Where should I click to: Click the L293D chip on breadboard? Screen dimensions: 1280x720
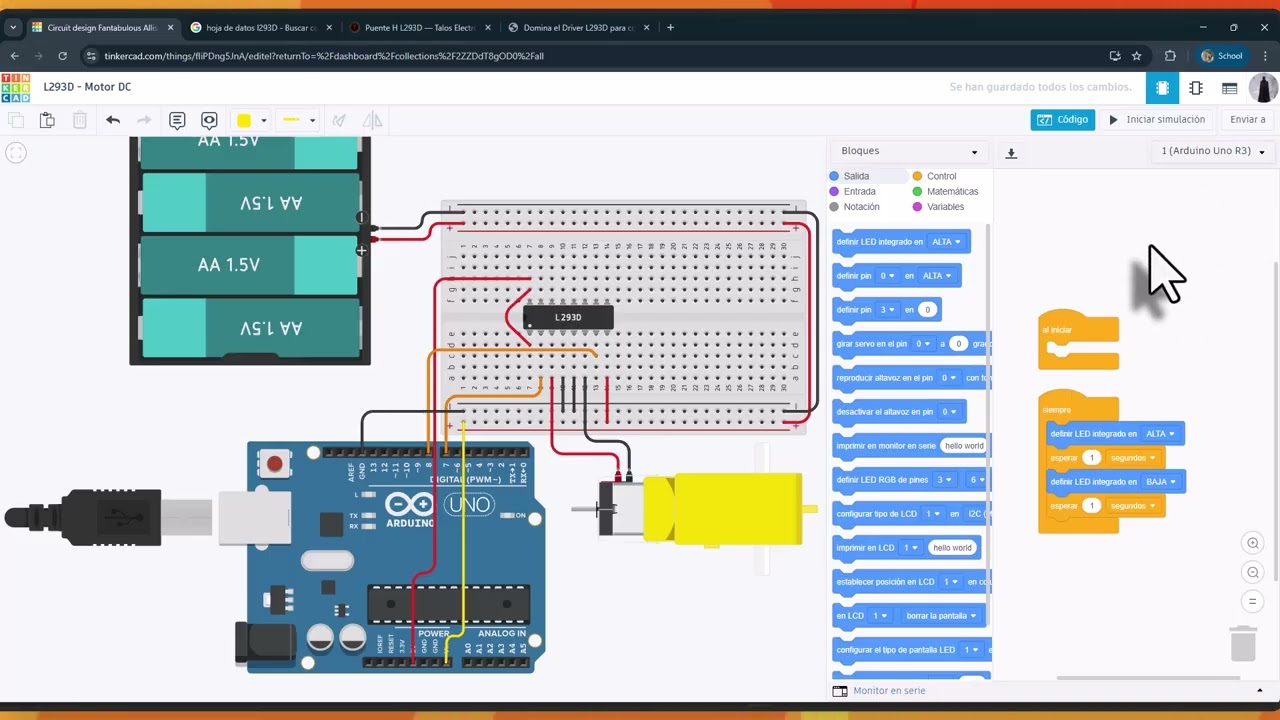point(568,317)
